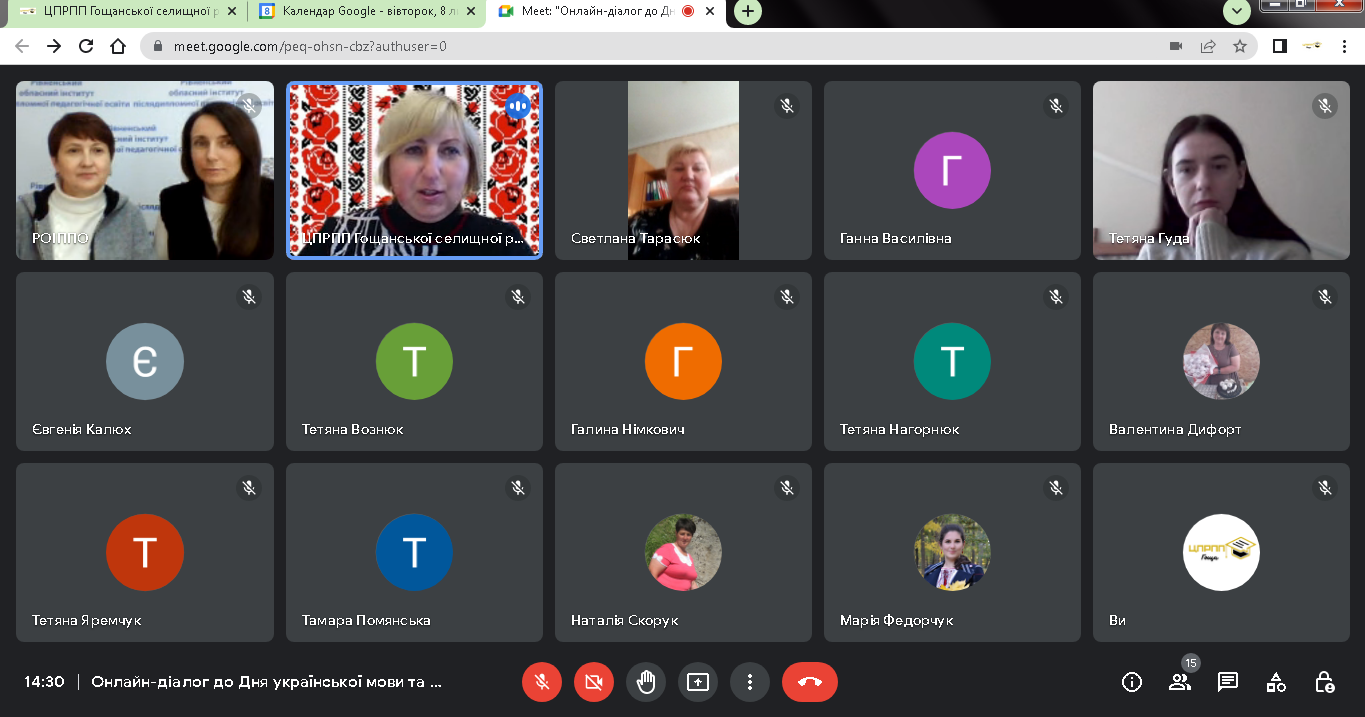Image resolution: width=1365 pixels, height=717 pixels.
Task: Expand the Chrome tab search chevron
Action: [1237, 12]
